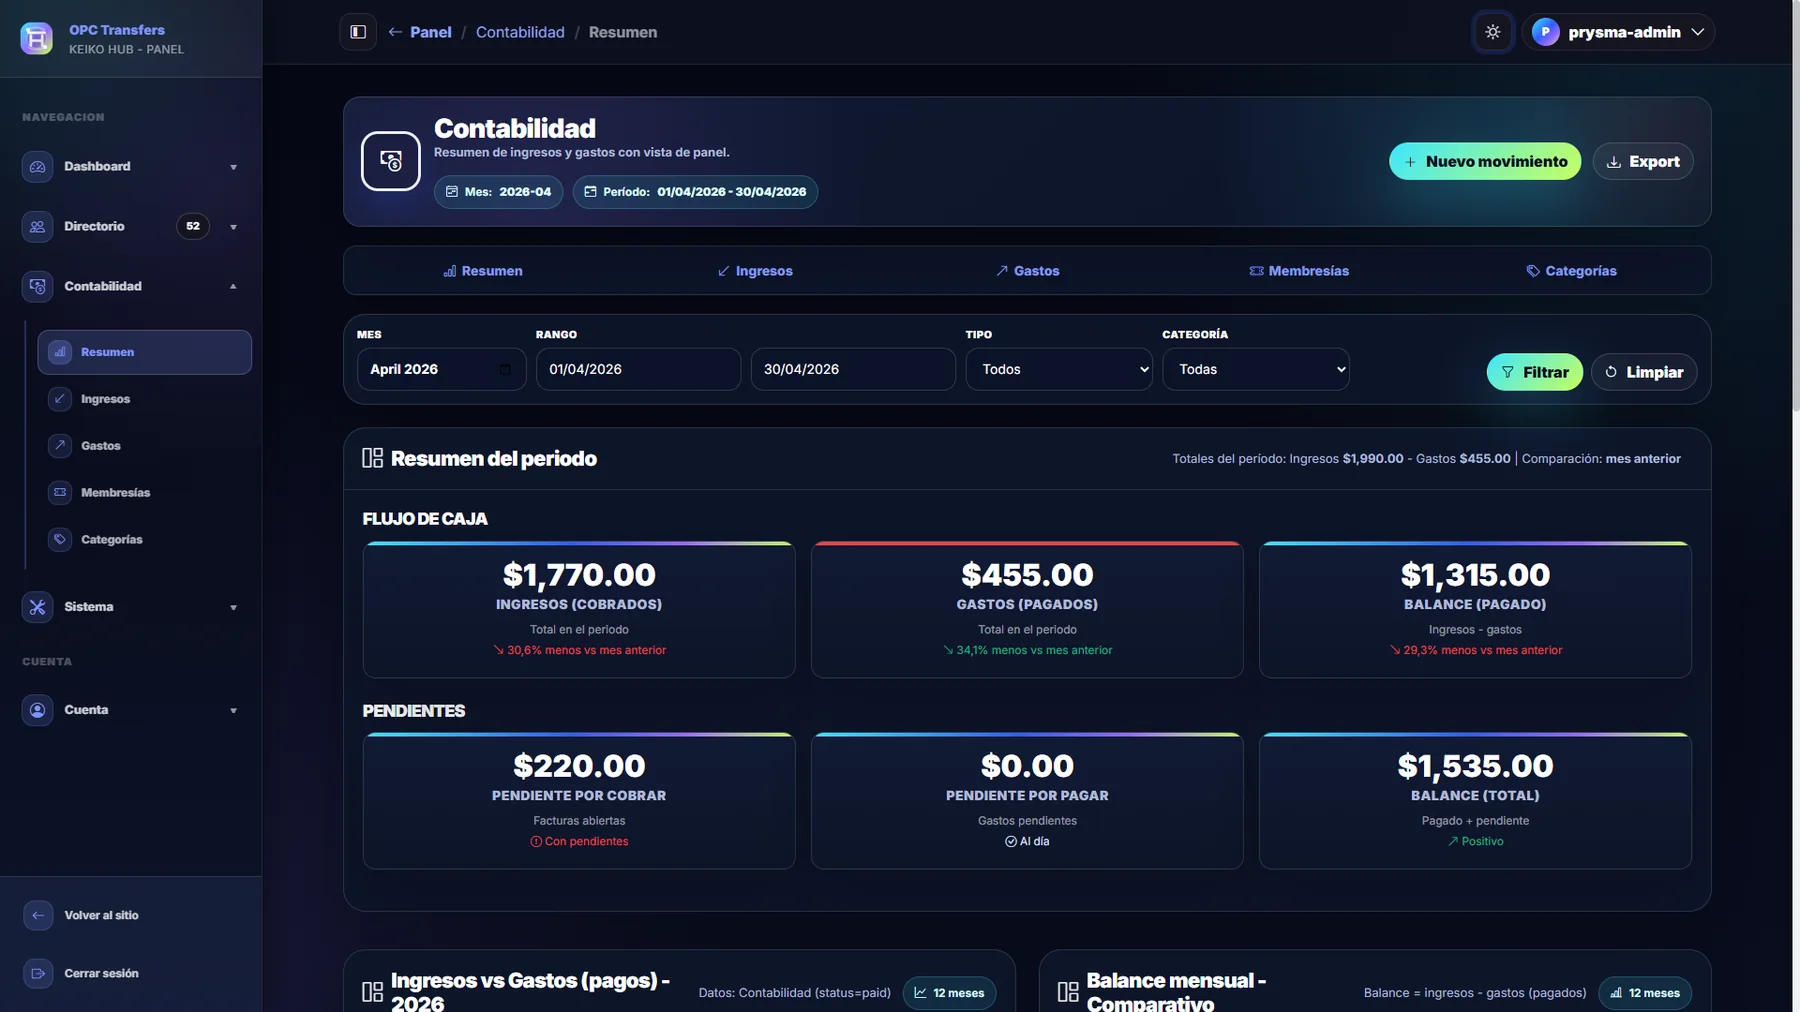The height and width of the screenshot is (1012, 1800).
Task: Click the Período date range chip
Action: (x=695, y=192)
